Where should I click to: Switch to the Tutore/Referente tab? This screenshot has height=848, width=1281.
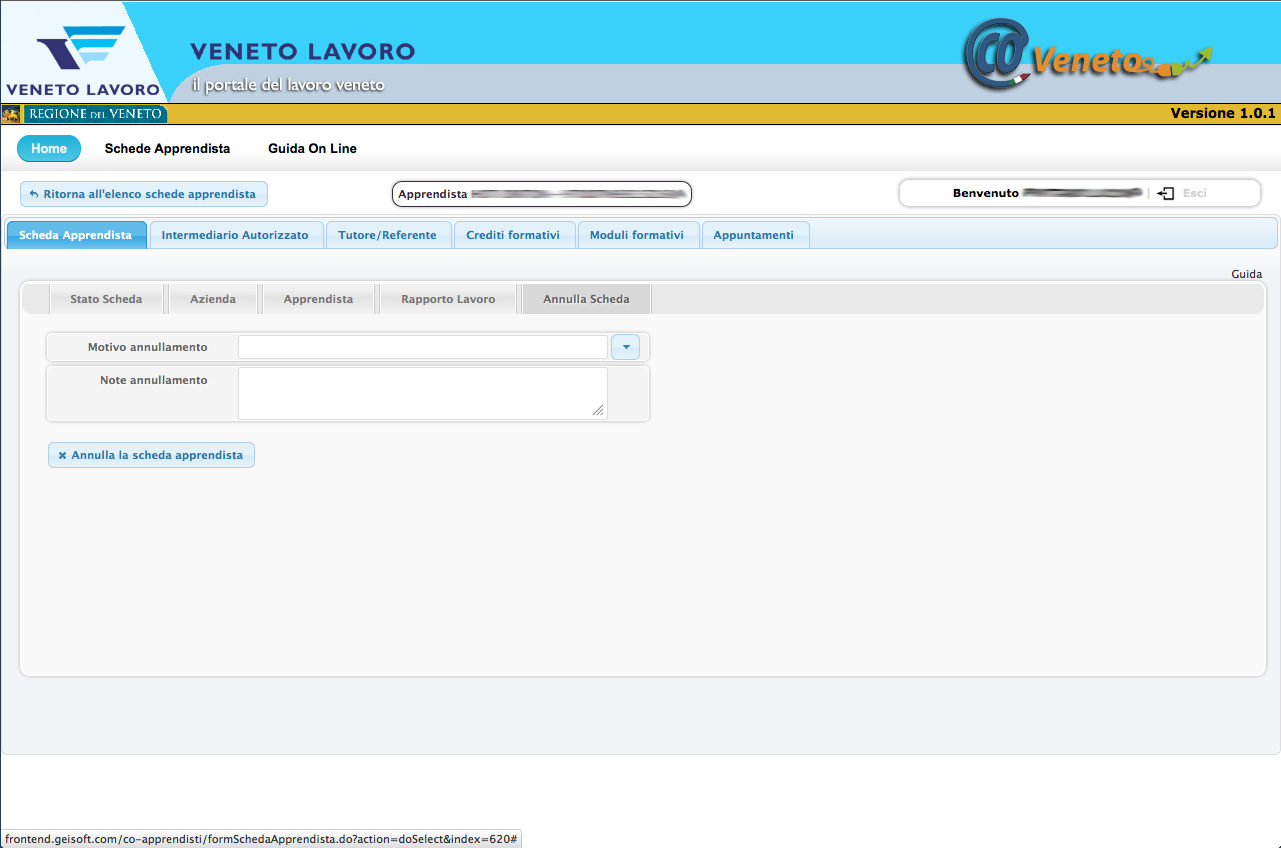387,235
